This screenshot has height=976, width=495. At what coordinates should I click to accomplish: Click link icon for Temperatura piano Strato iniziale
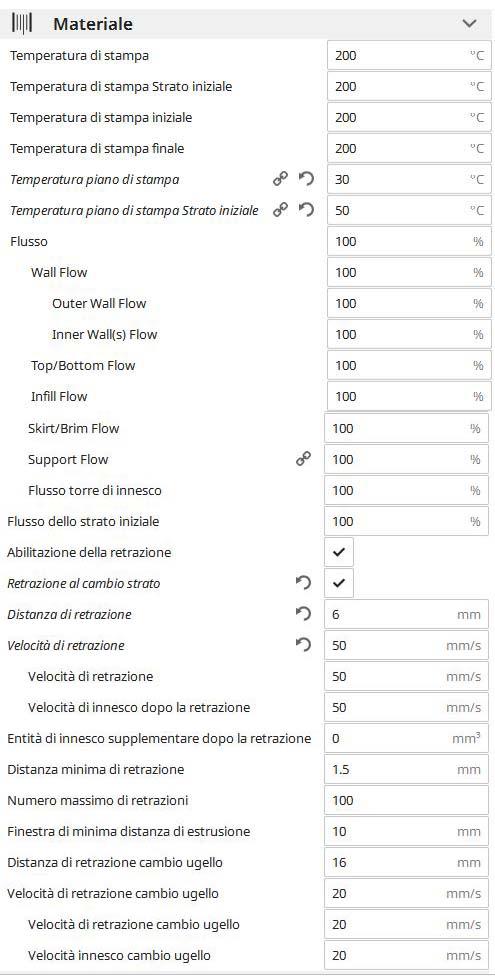pos(281,210)
